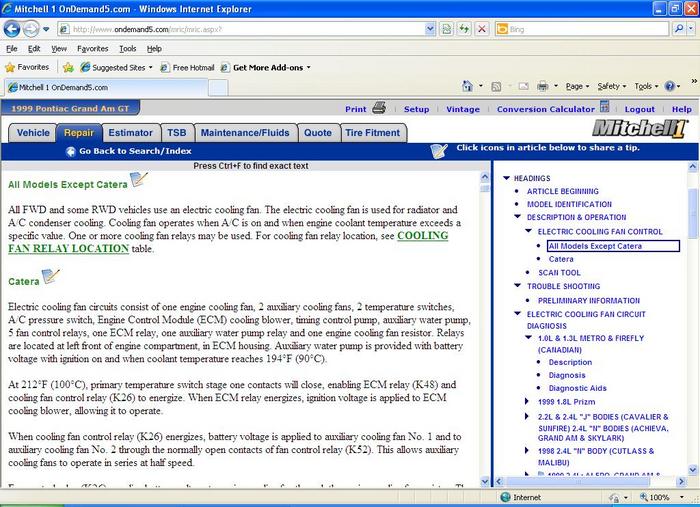This screenshot has width=700, height=507.
Task: Click the Bing search magnifier icon
Action: [679, 29]
